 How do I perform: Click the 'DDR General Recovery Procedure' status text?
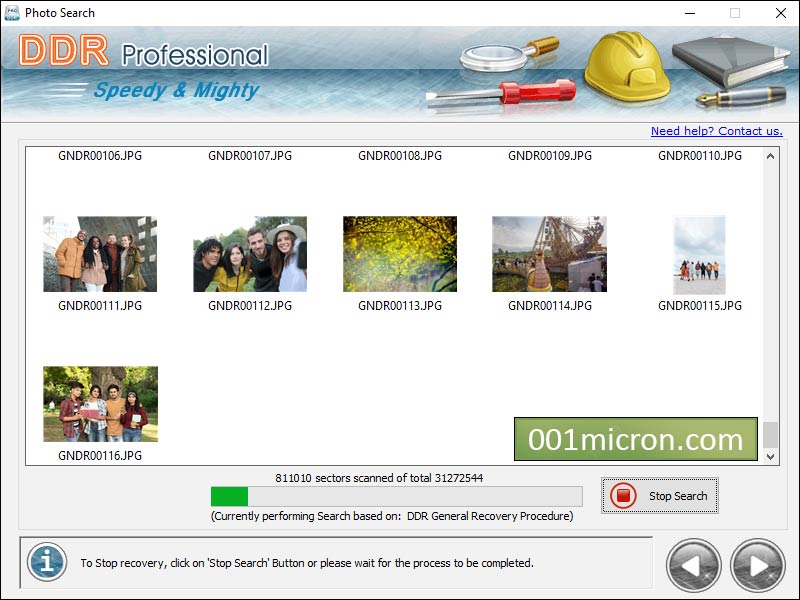pos(488,516)
